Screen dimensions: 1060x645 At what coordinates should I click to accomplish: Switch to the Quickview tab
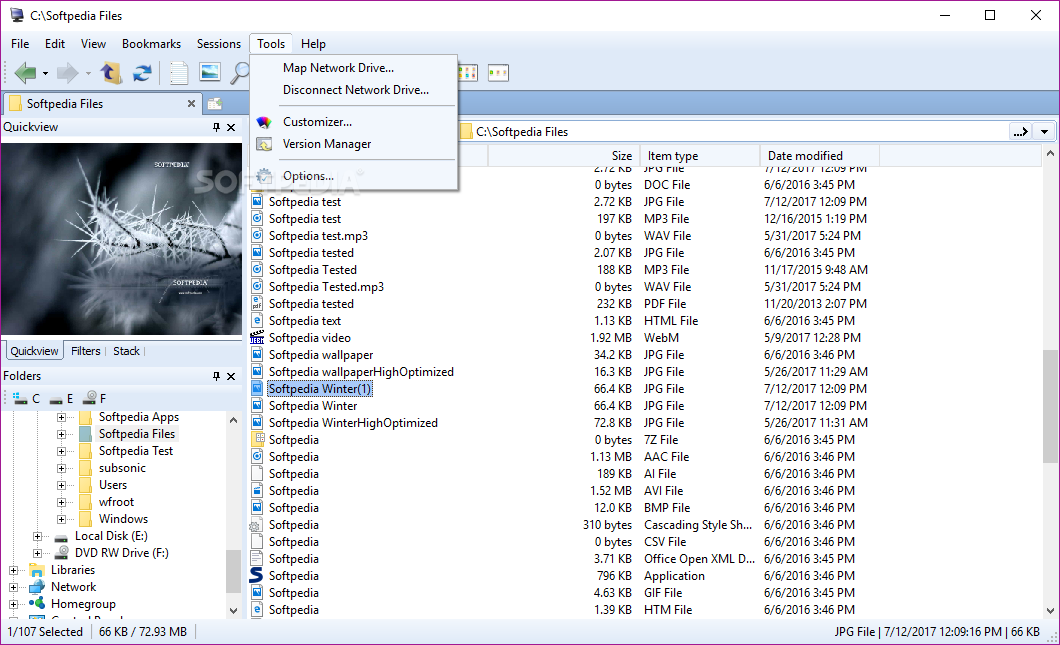click(34, 351)
